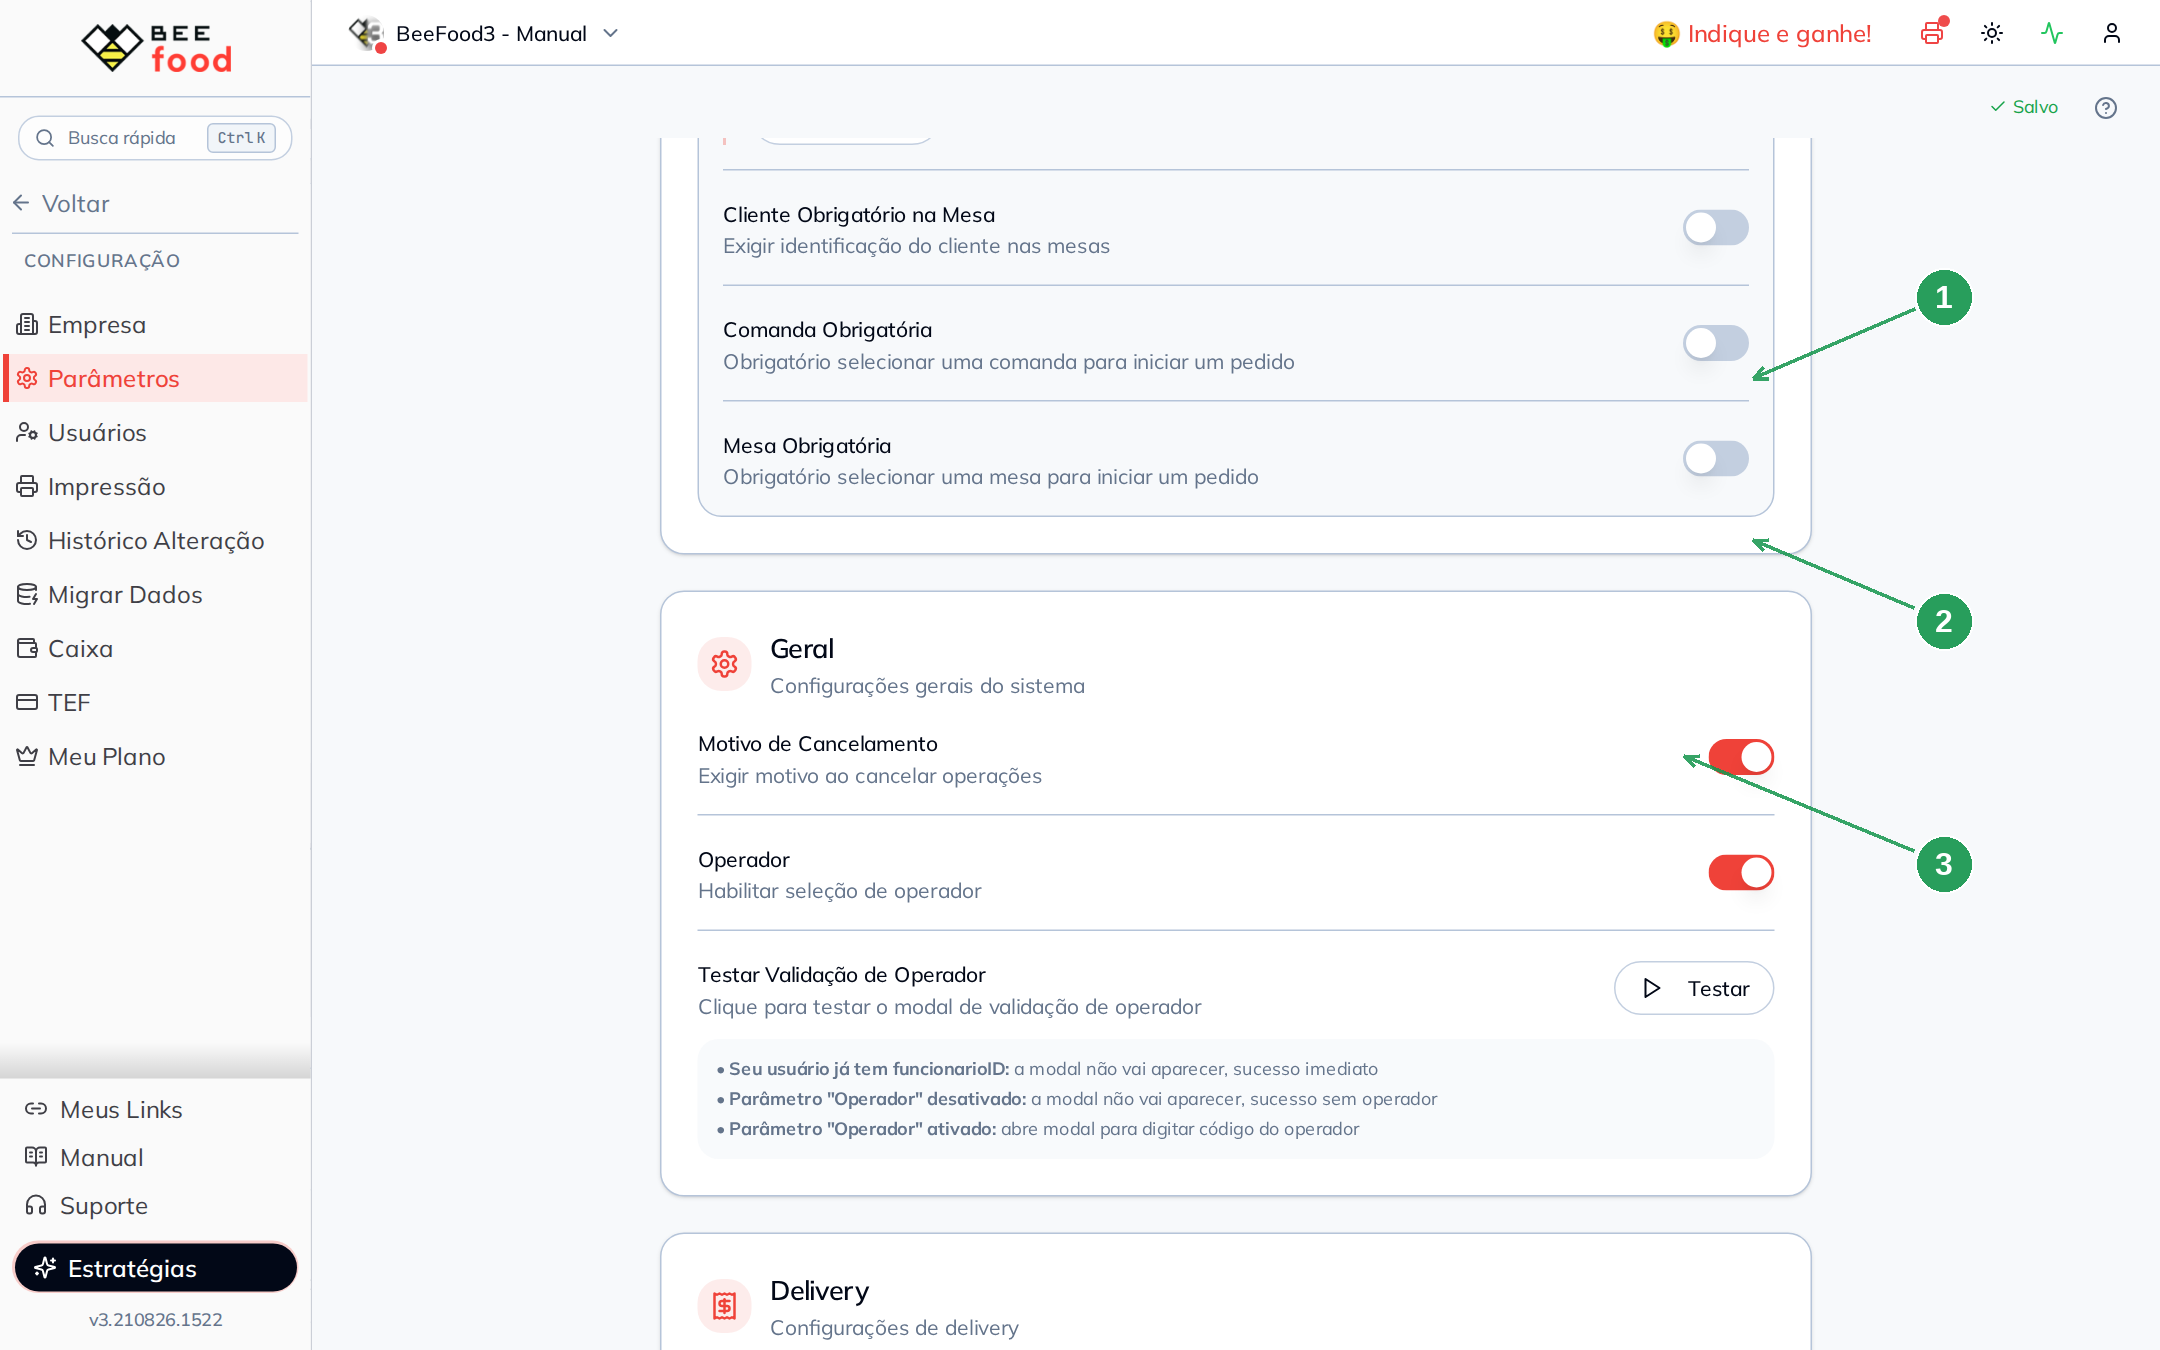Disable the Operador toggle

click(x=1741, y=873)
